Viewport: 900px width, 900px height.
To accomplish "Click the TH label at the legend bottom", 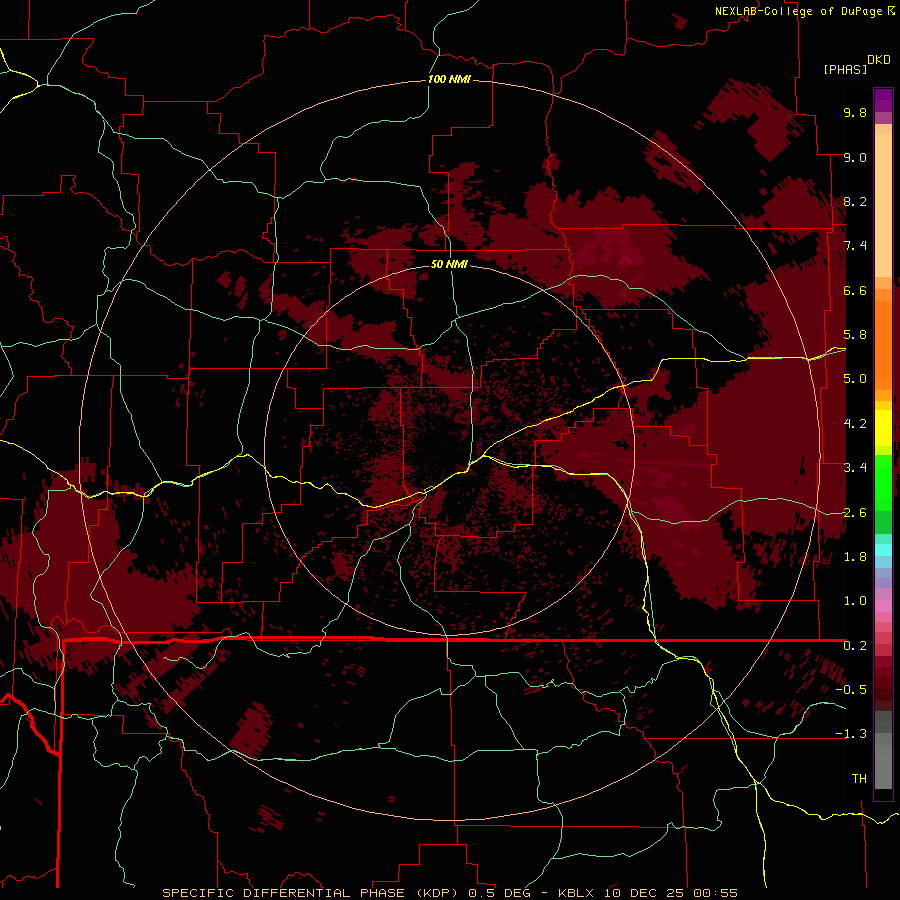I will [859, 779].
